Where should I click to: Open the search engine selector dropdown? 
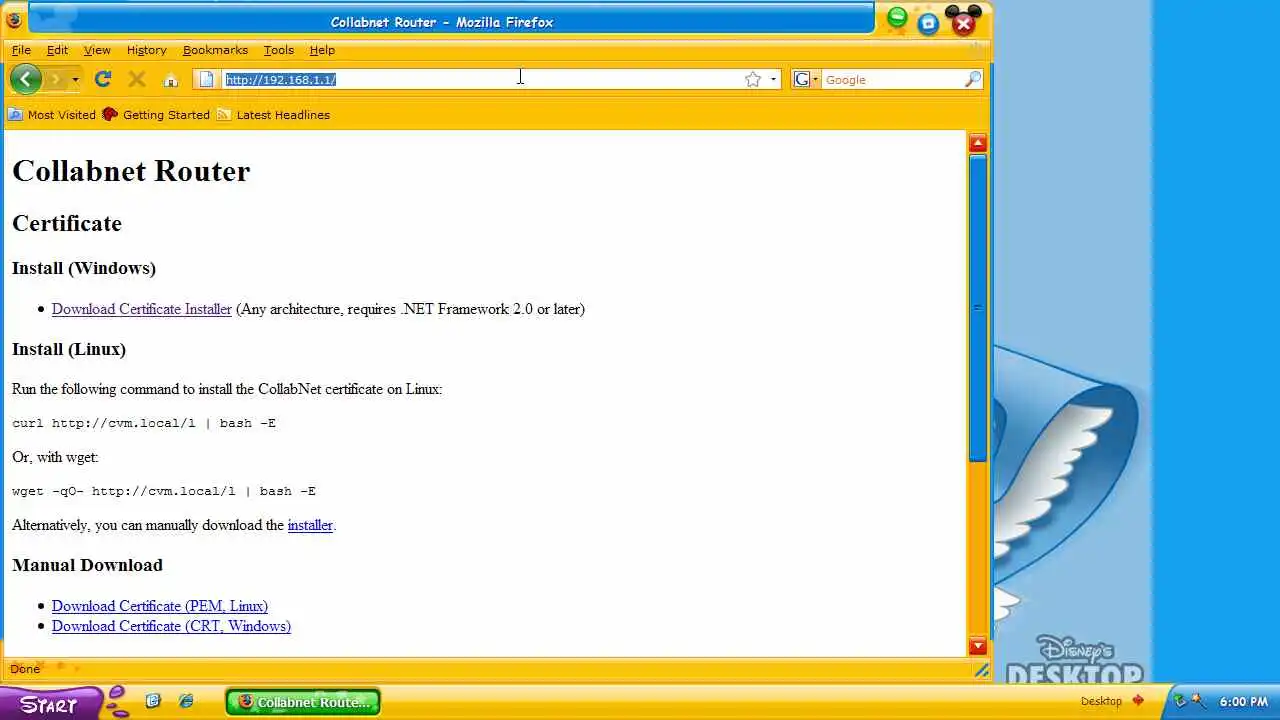pos(806,79)
